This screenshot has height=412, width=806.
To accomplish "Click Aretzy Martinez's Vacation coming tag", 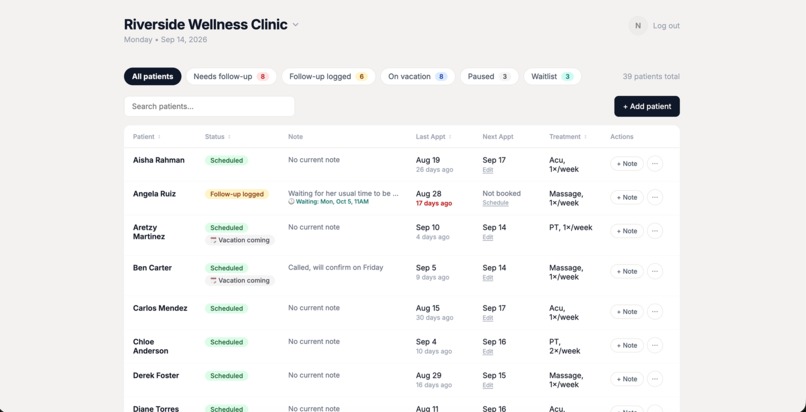I will 240,240.
